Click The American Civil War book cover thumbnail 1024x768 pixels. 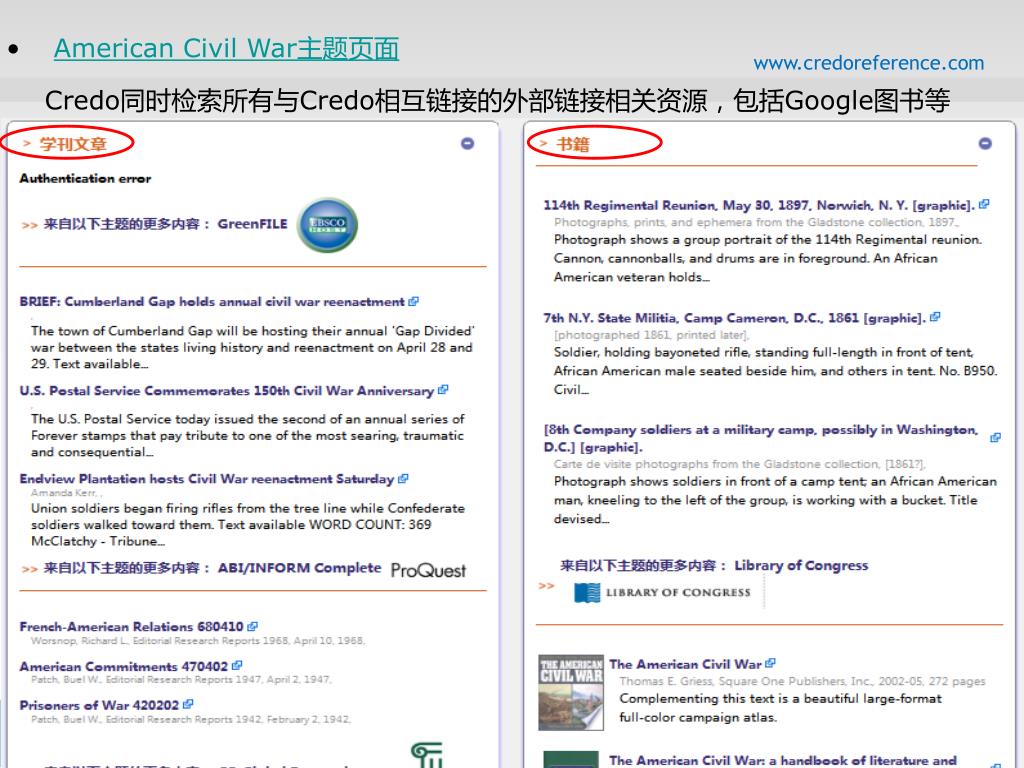pos(571,692)
